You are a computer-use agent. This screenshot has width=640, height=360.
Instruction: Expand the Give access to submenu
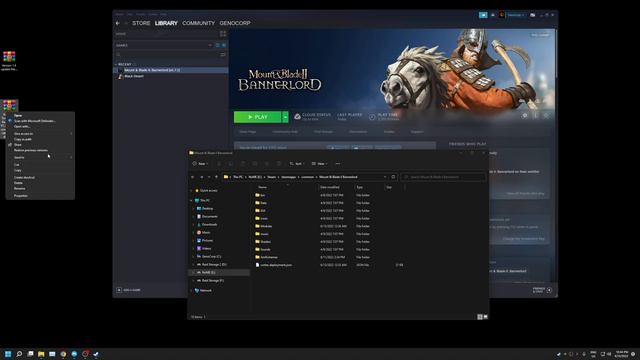coord(40,133)
